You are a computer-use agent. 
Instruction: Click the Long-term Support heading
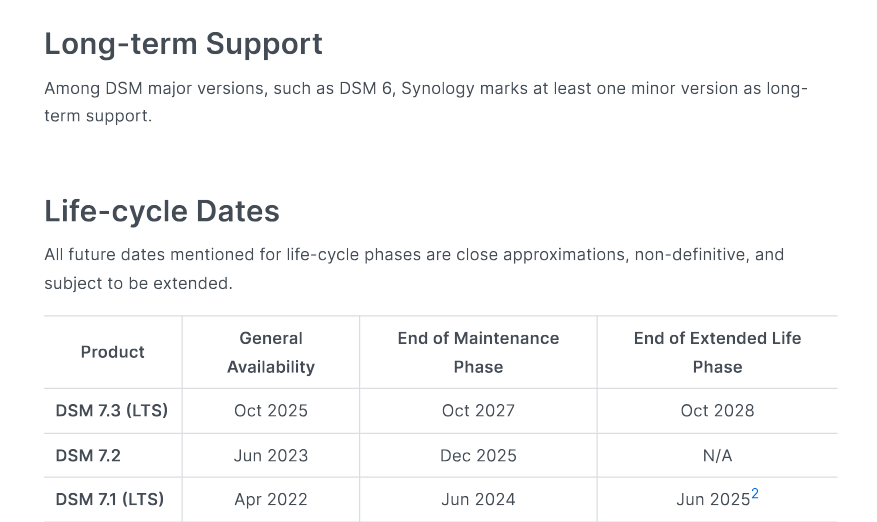pyautogui.click(x=183, y=44)
